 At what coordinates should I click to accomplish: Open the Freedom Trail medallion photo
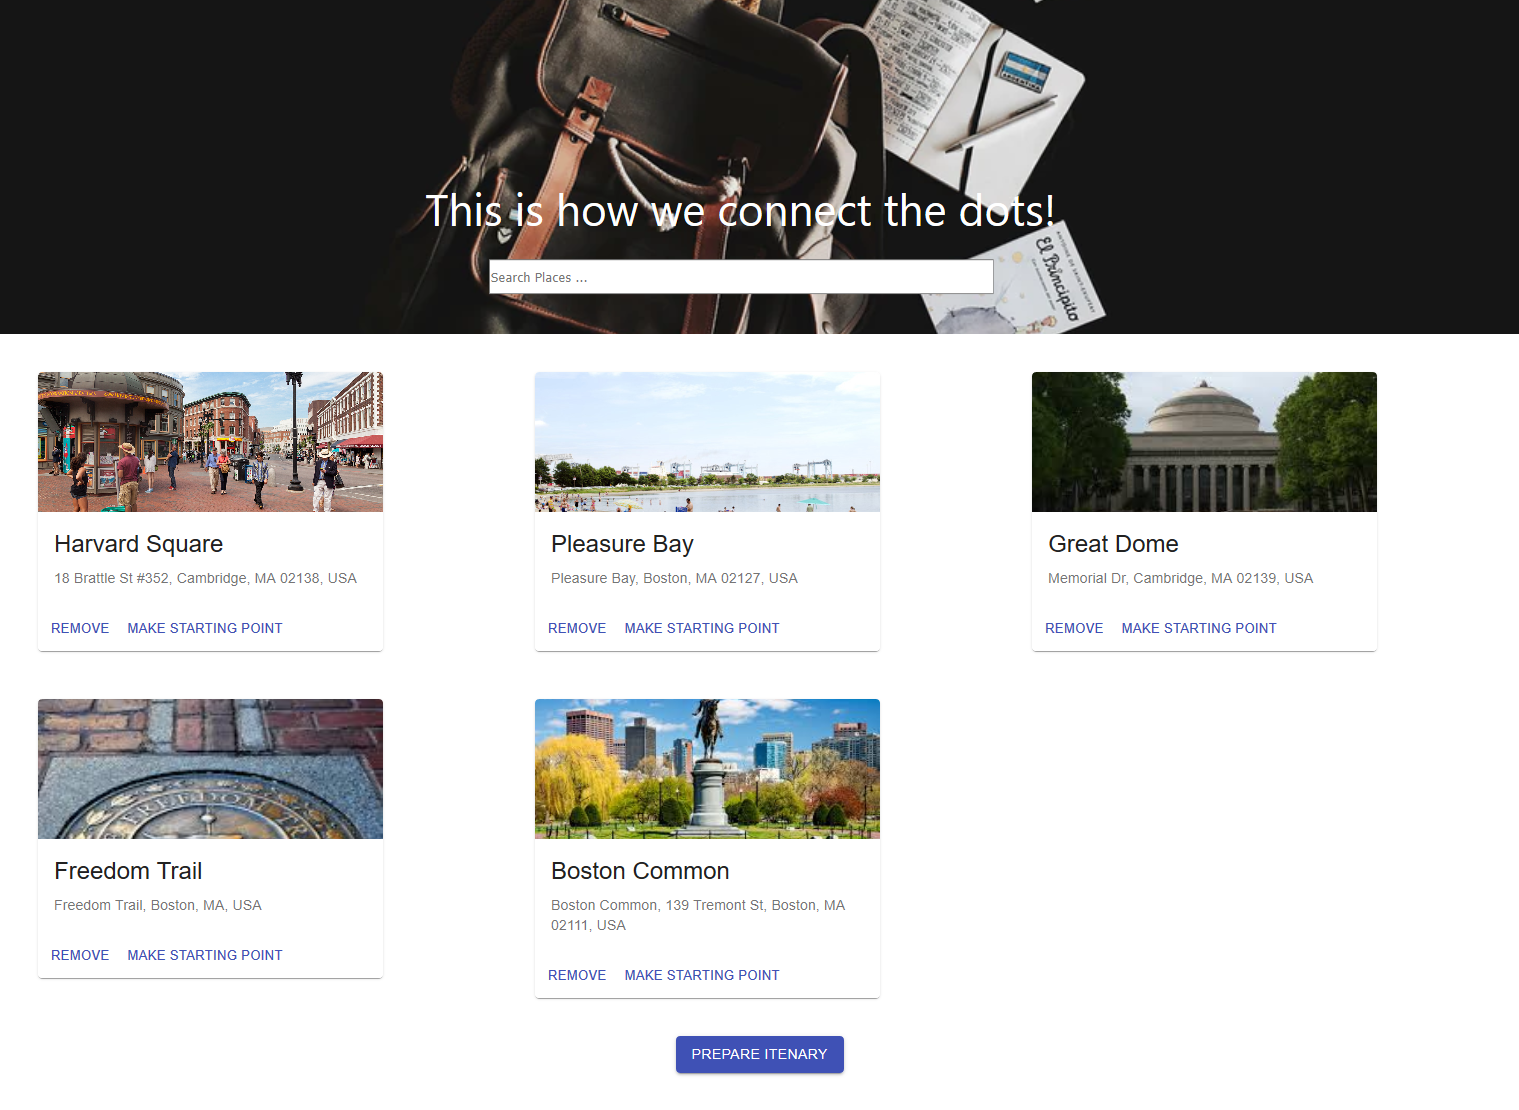[x=210, y=769]
